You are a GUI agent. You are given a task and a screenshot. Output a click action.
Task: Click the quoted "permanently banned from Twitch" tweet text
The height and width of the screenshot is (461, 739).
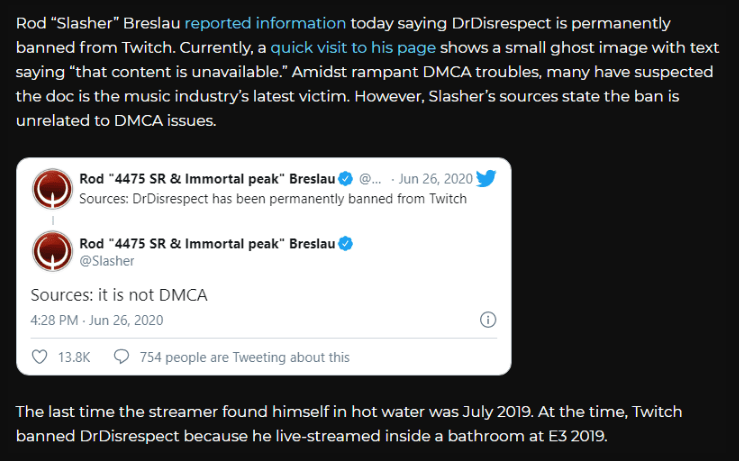pyautogui.click(x=273, y=199)
